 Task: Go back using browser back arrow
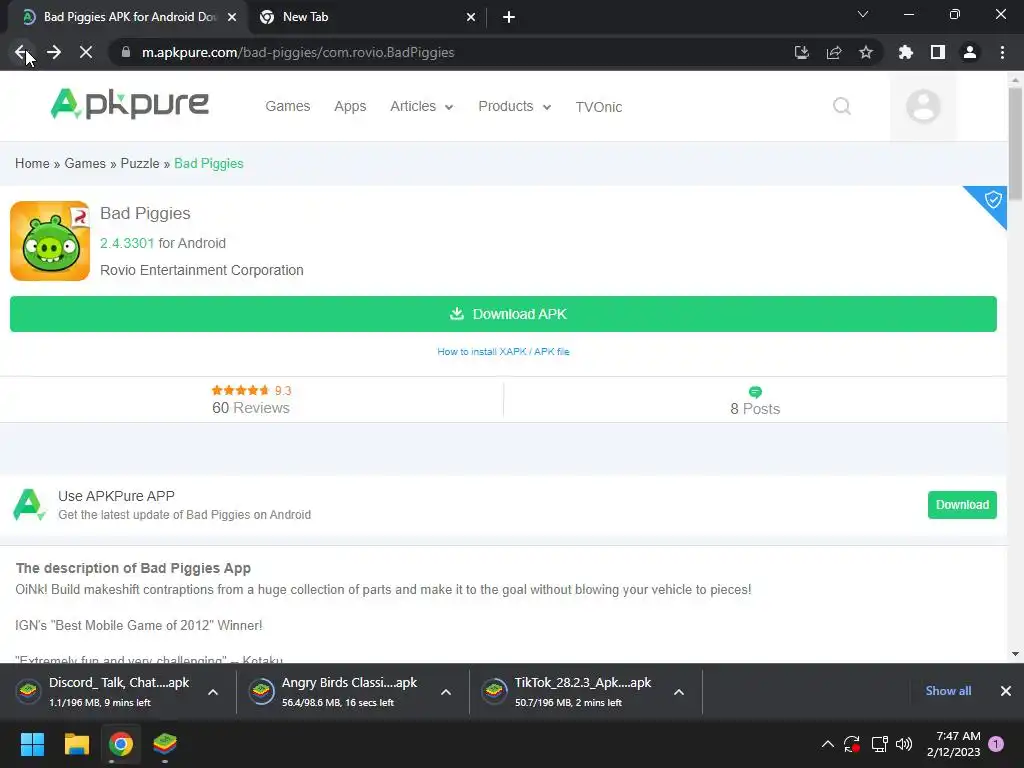[x=21, y=52]
